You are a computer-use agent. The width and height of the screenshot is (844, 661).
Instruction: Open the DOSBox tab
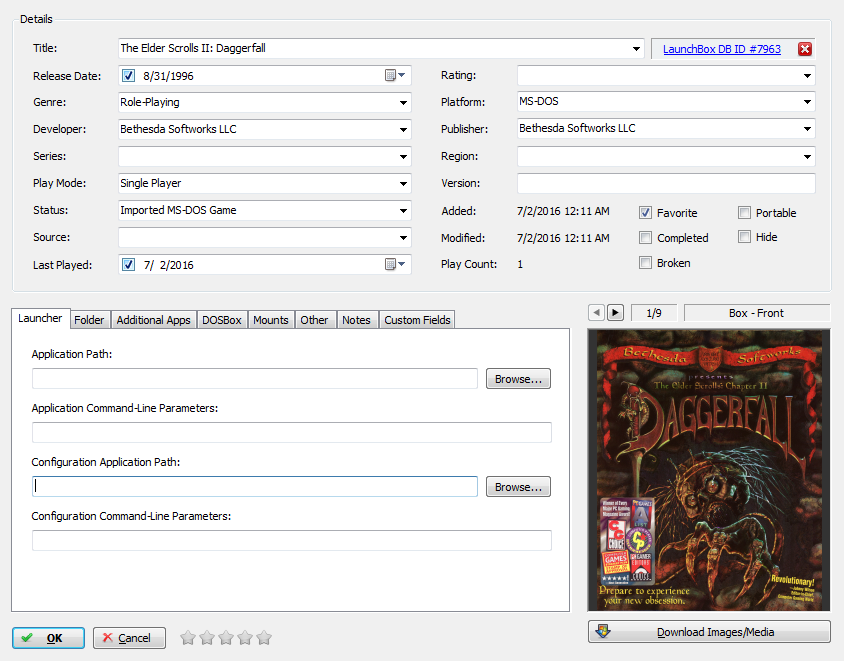pos(222,320)
